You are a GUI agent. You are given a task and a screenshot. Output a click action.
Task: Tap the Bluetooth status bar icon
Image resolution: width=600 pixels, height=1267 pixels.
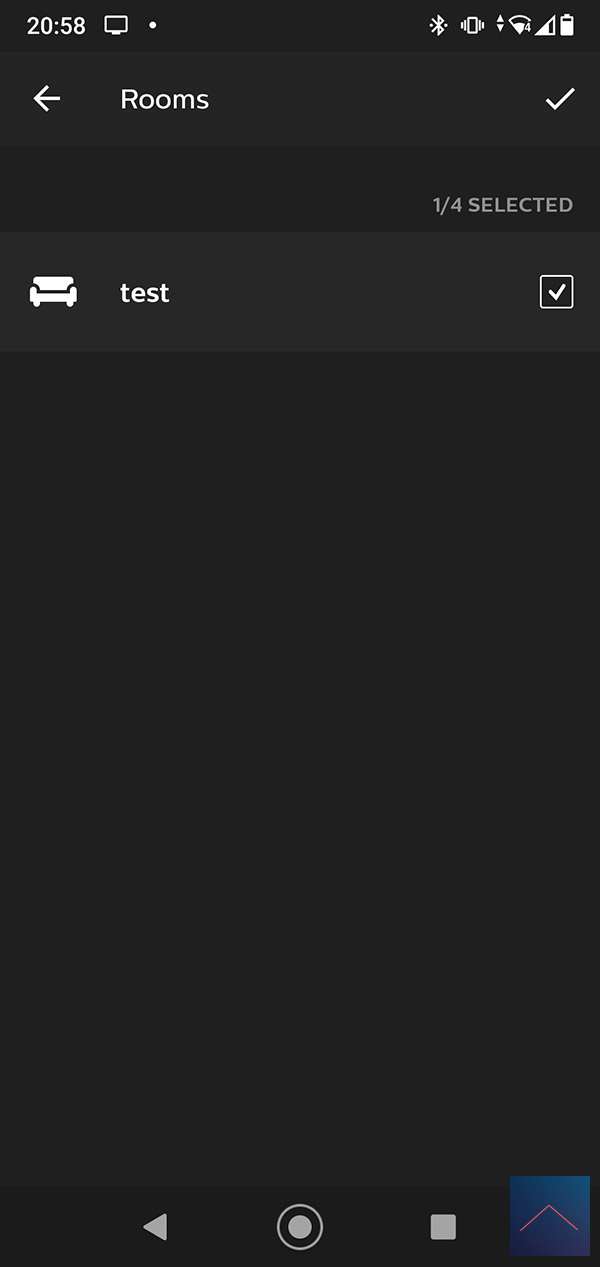point(438,25)
